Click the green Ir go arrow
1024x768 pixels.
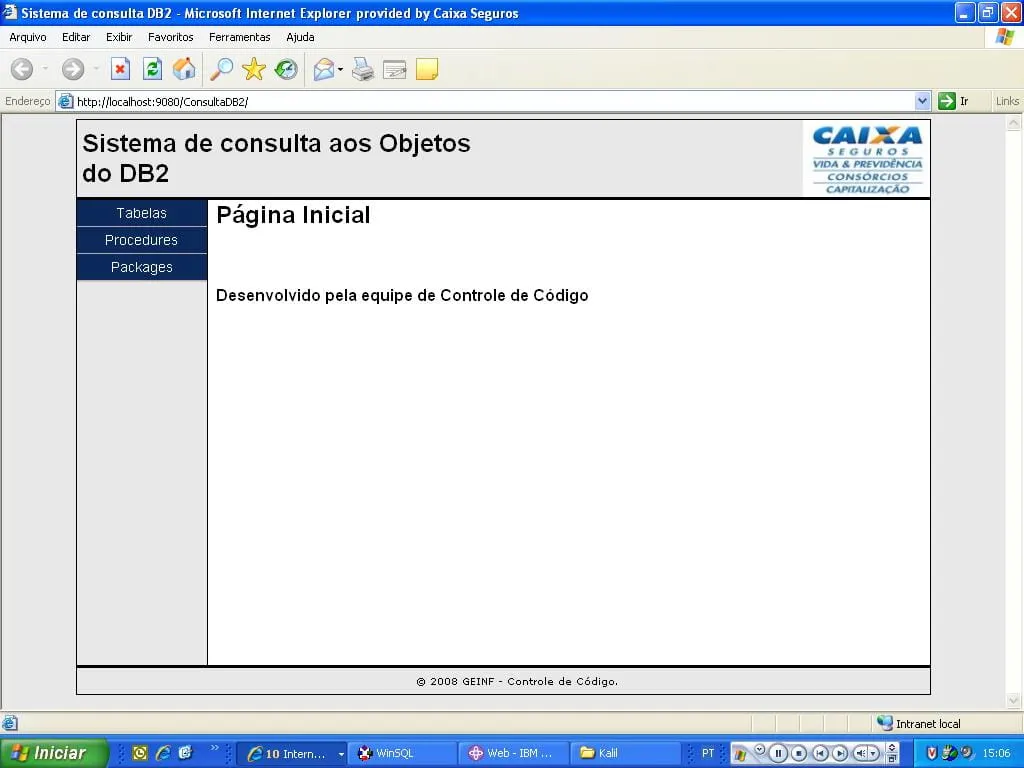(946, 101)
